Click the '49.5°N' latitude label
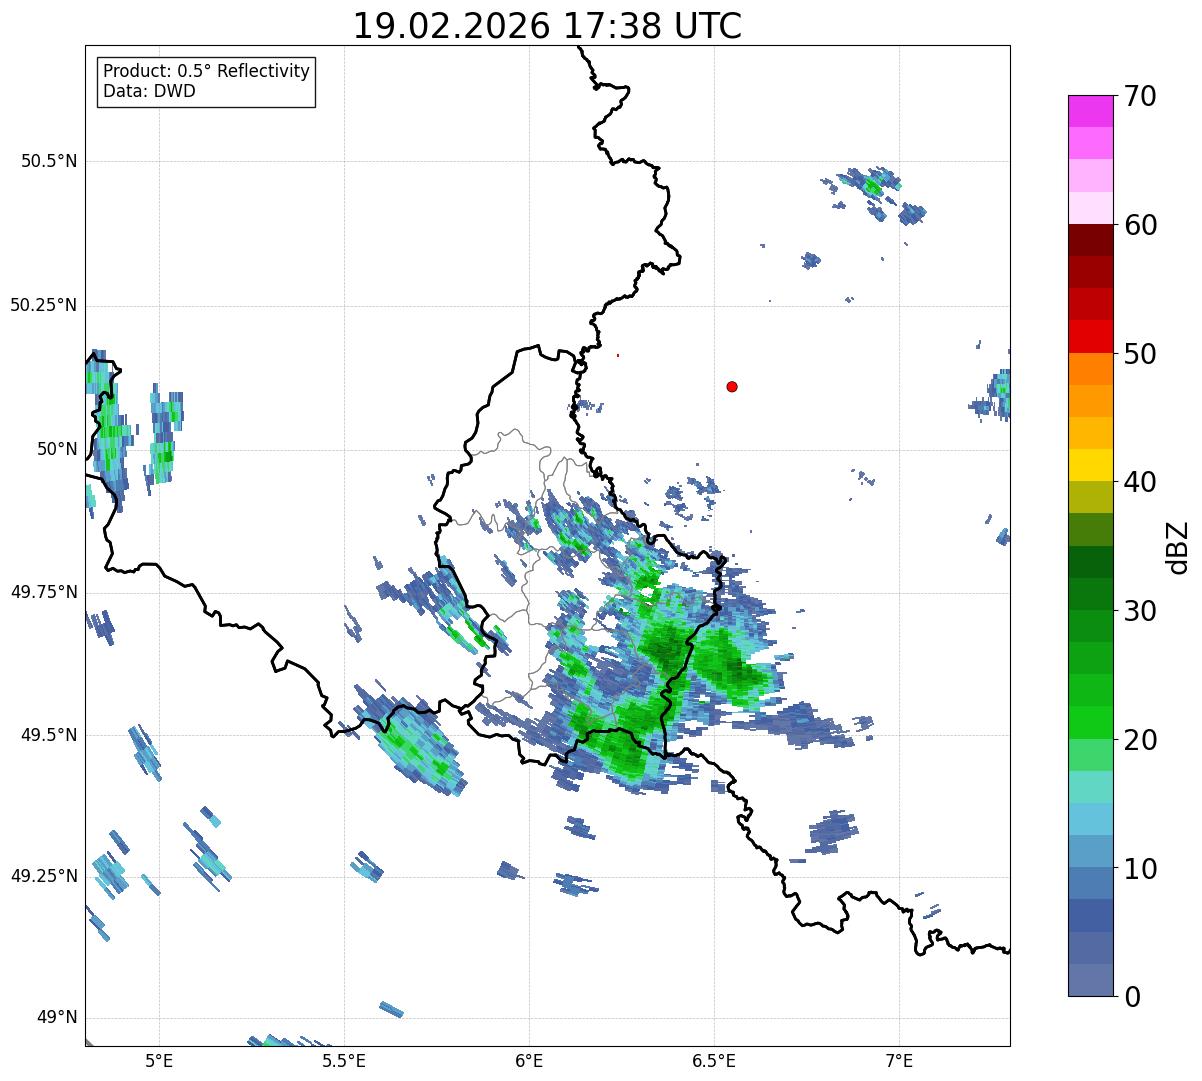Screen dimensions: 1202x1081 click(49, 735)
